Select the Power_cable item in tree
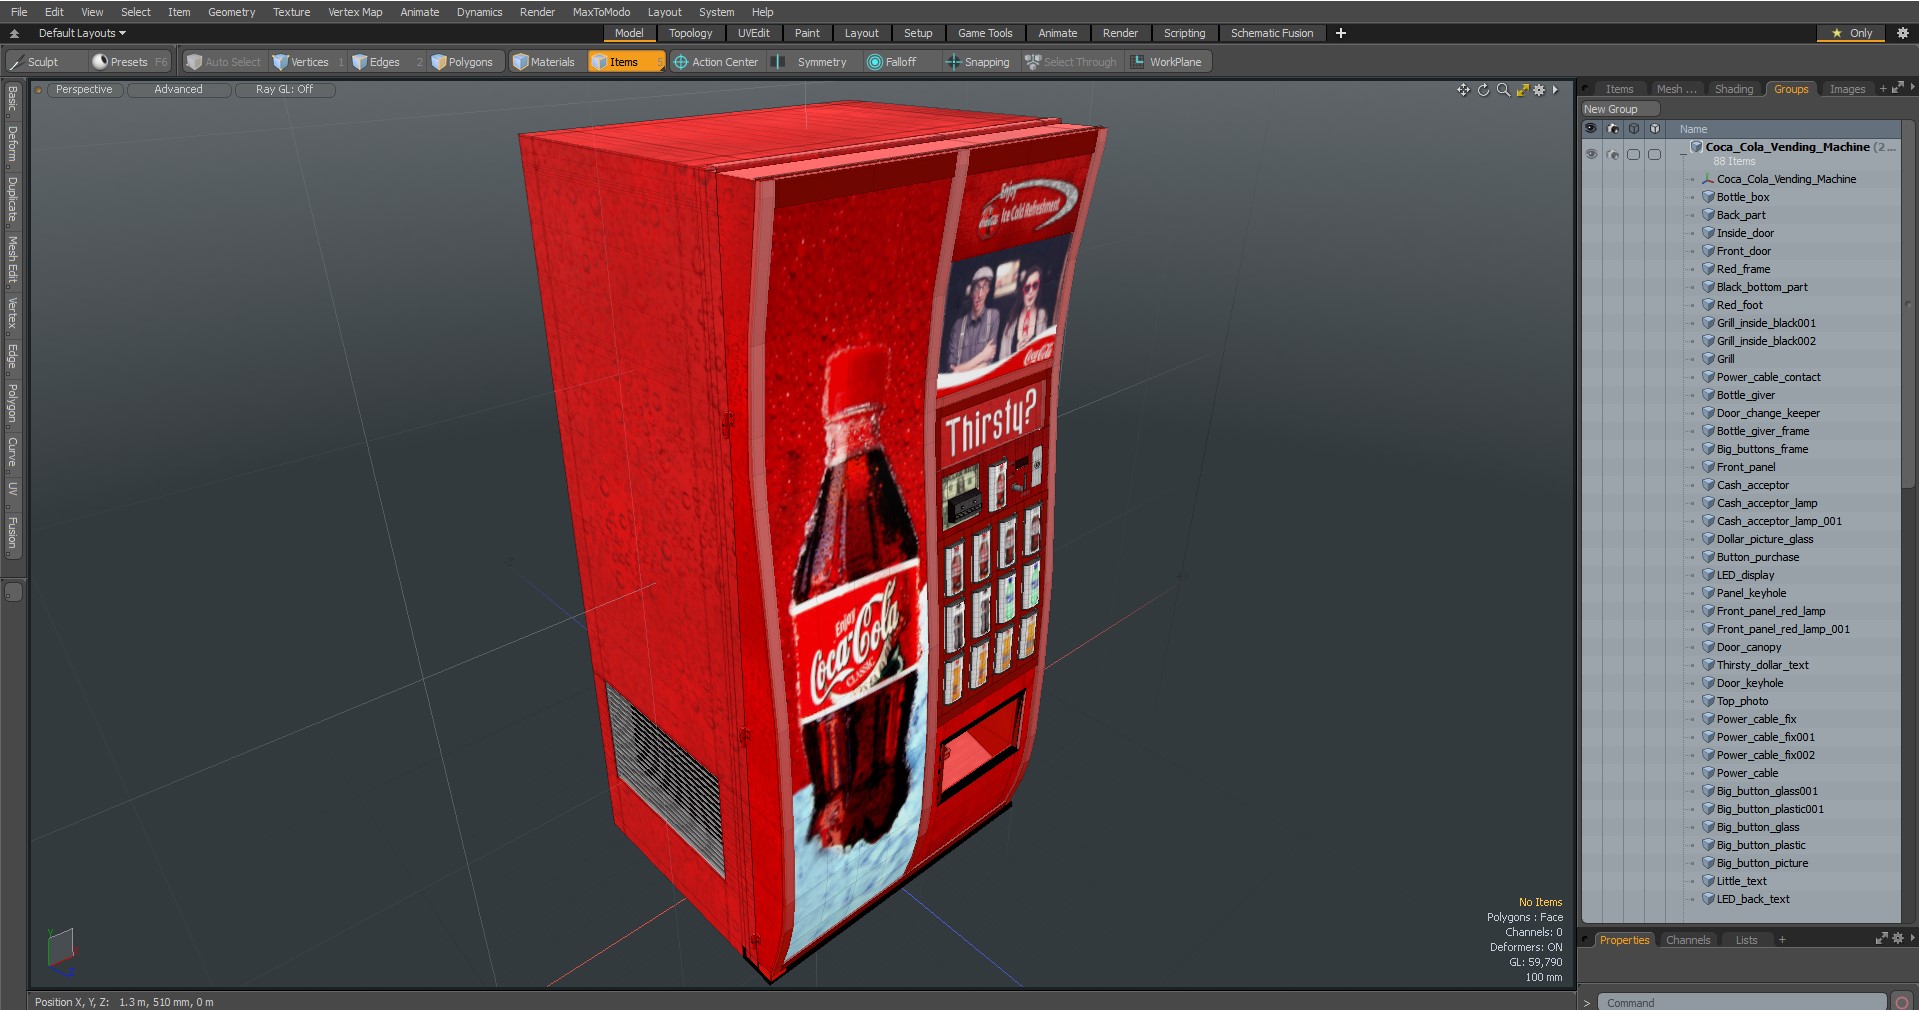Viewport: 1919px width, 1010px height. pos(1747,773)
